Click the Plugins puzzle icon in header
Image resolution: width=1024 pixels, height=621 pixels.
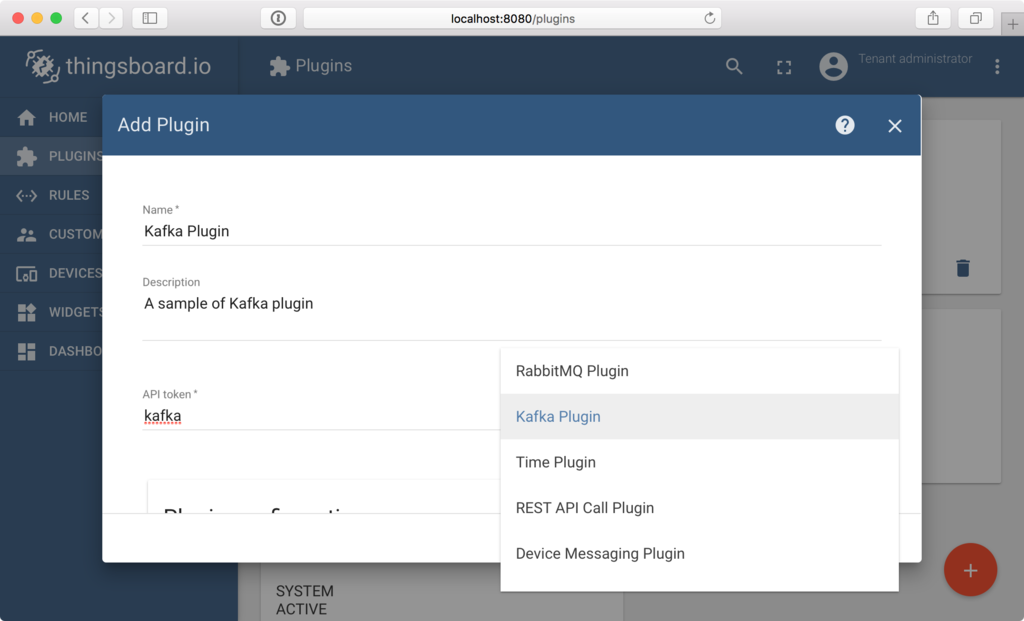pyautogui.click(x=279, y=66)
